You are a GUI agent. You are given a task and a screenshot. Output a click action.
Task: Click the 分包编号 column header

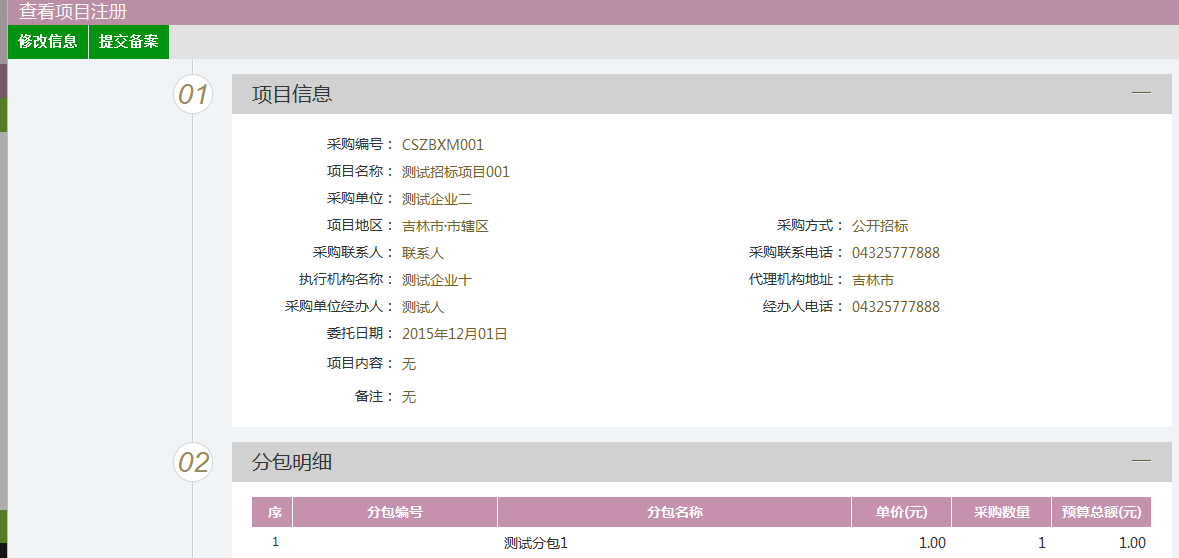pyautogui.click(x=395, y=512)
